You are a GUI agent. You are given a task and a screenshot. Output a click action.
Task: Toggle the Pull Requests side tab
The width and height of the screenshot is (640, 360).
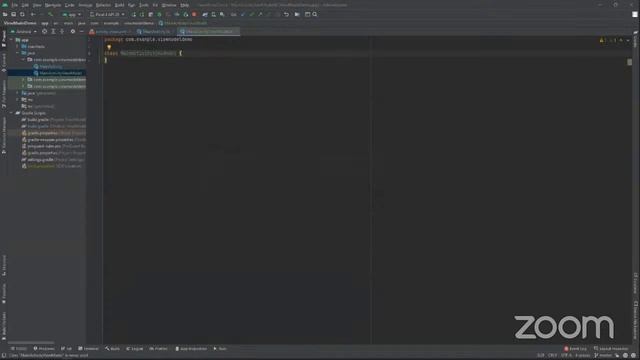(x=4, y=94)
